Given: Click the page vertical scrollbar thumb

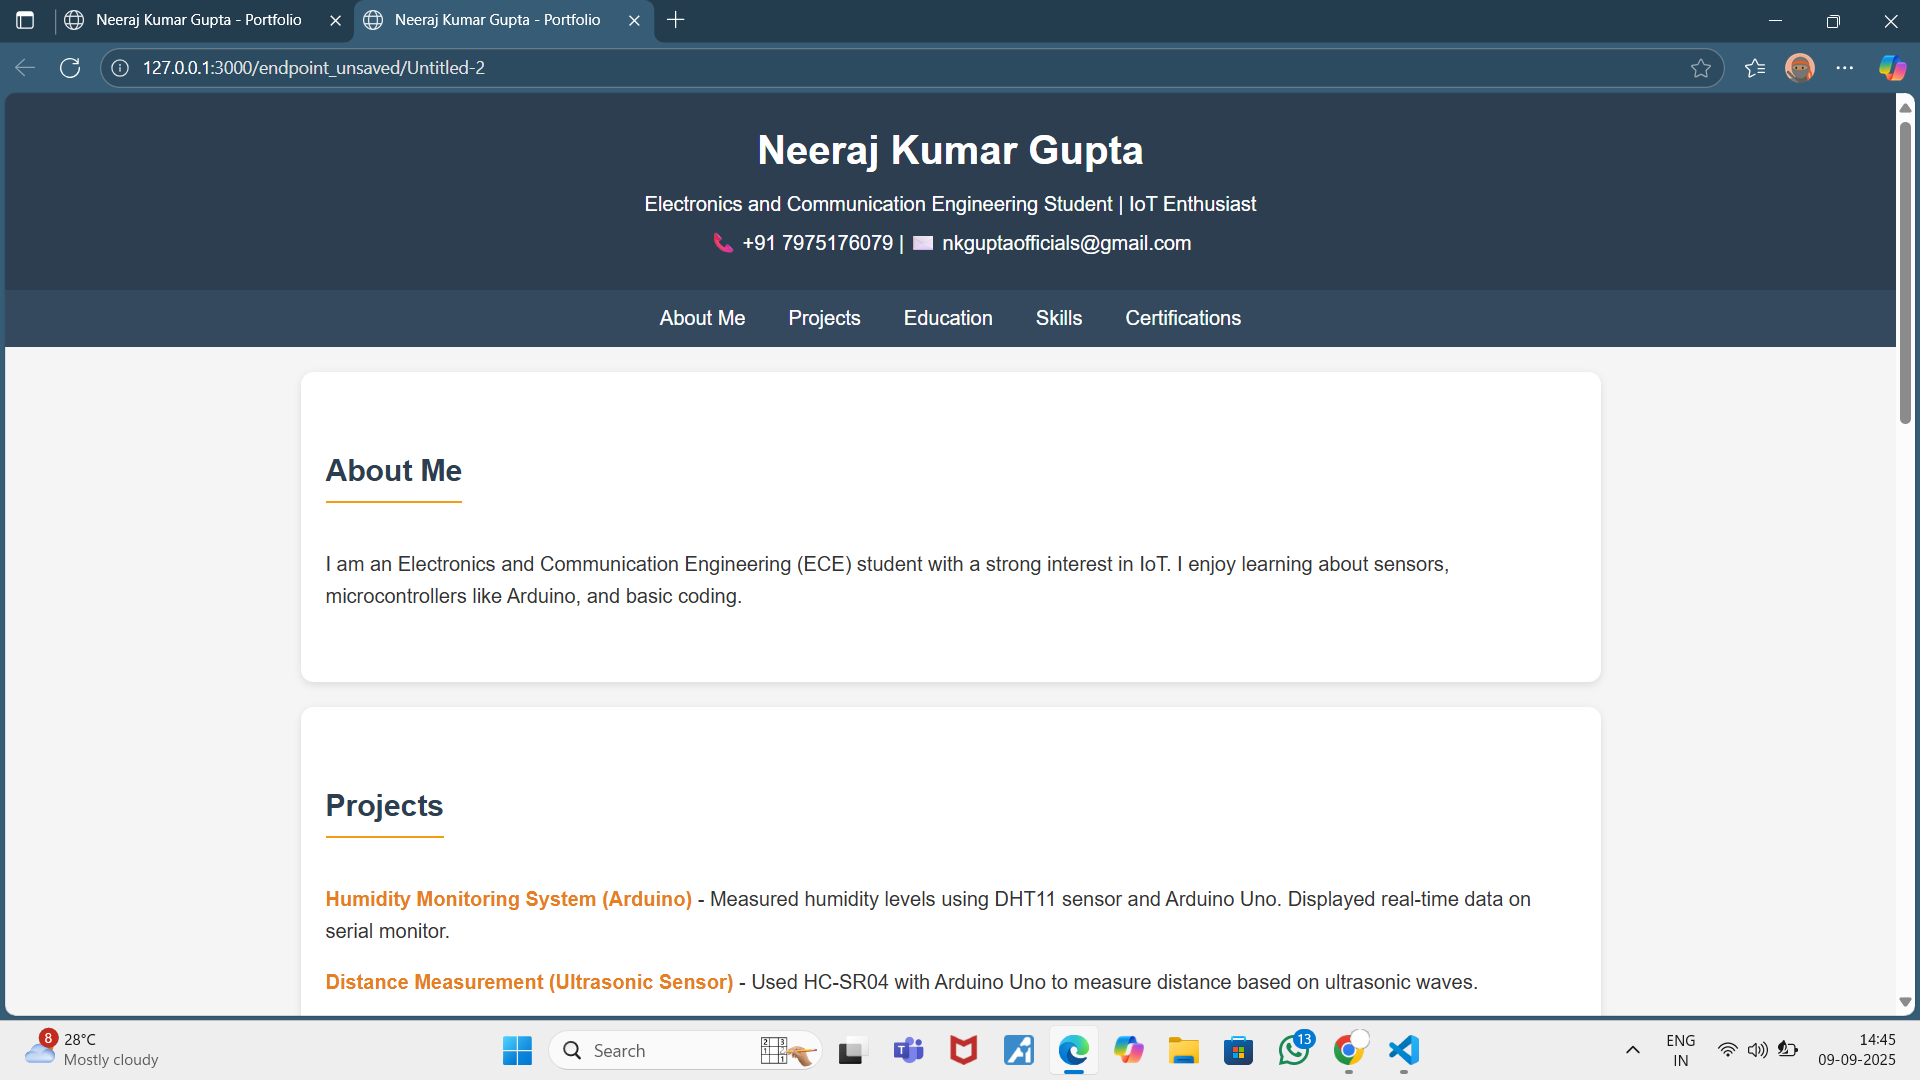Looking at the screenshot, I should coord(1905,270).
